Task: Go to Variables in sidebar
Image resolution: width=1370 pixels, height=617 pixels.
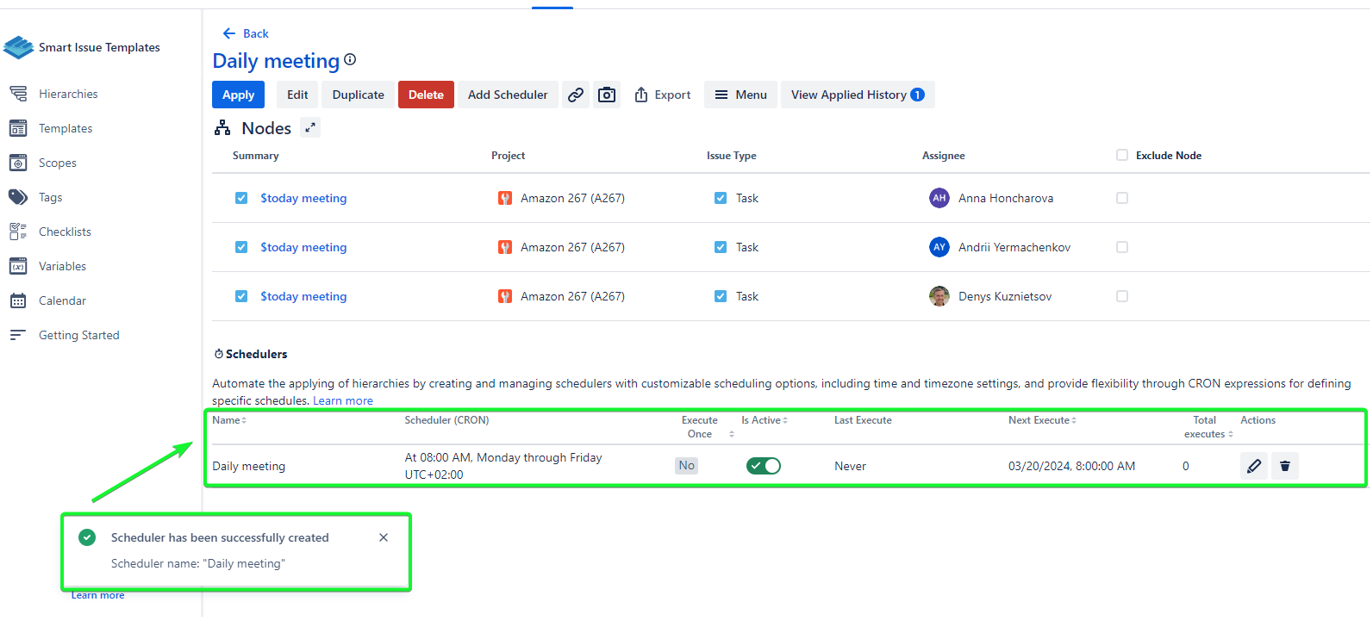Action: (62, 266)
